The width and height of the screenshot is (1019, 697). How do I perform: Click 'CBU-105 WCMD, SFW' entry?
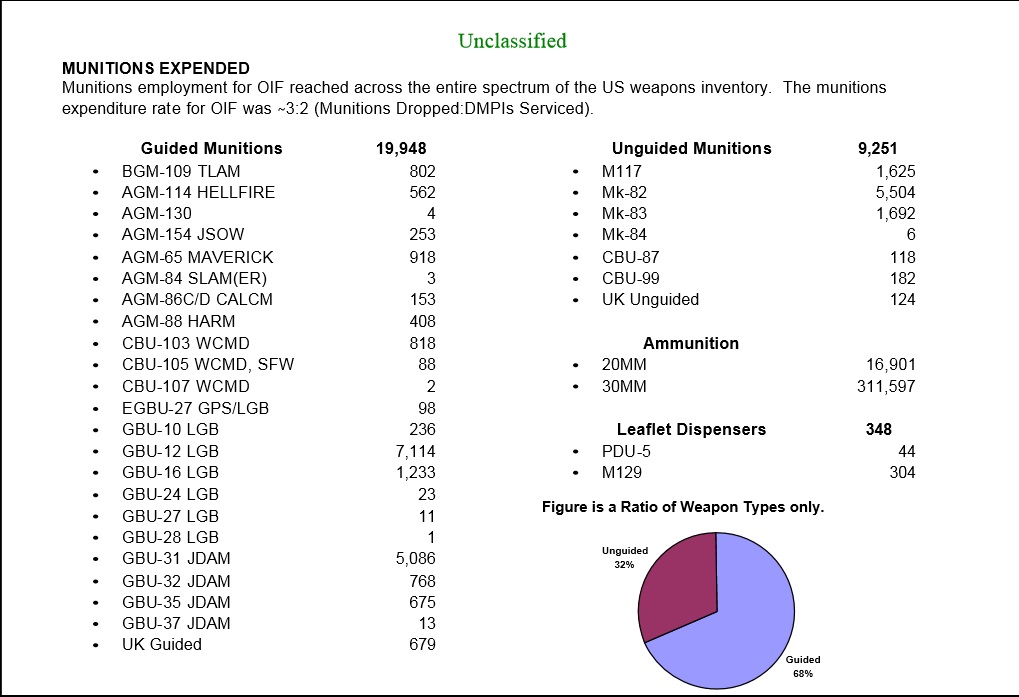[x=208, y=364]
